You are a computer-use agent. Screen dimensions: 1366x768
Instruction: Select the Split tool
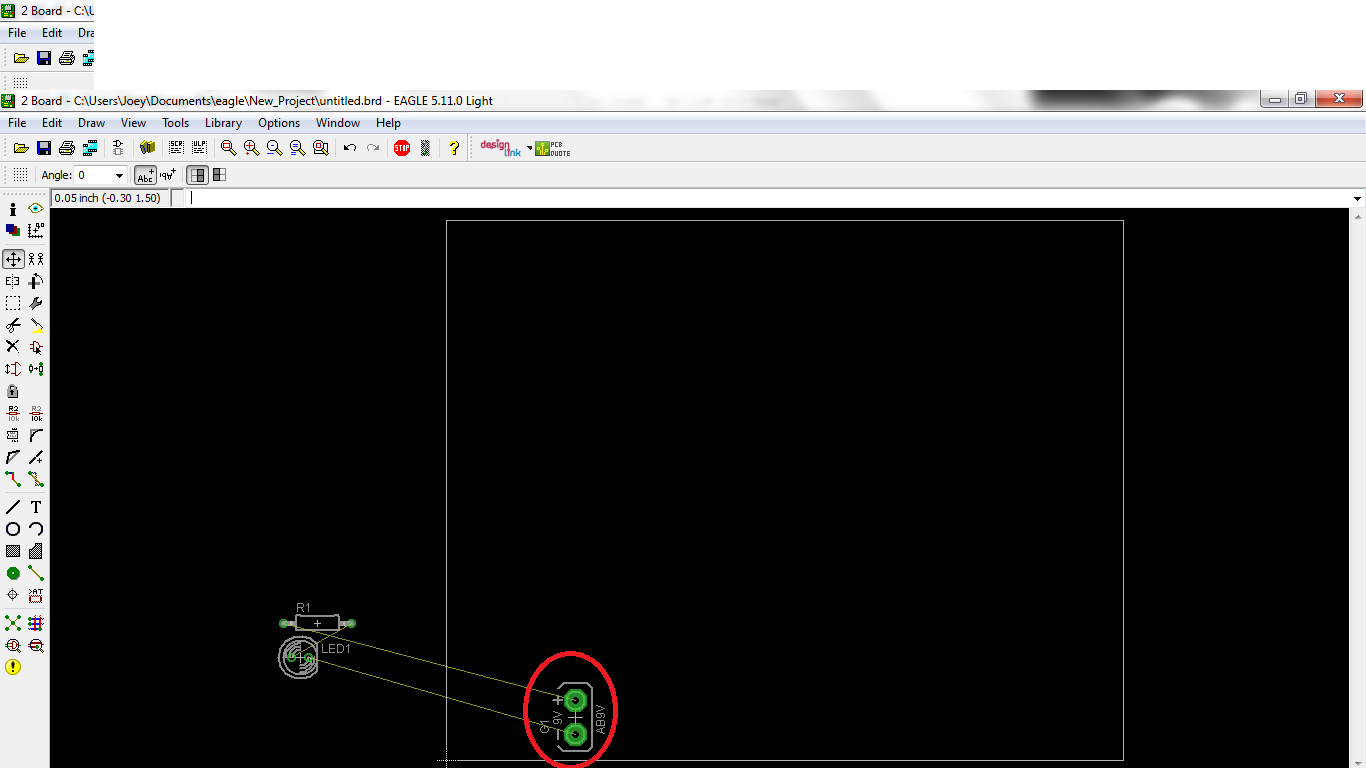[13, 457]
